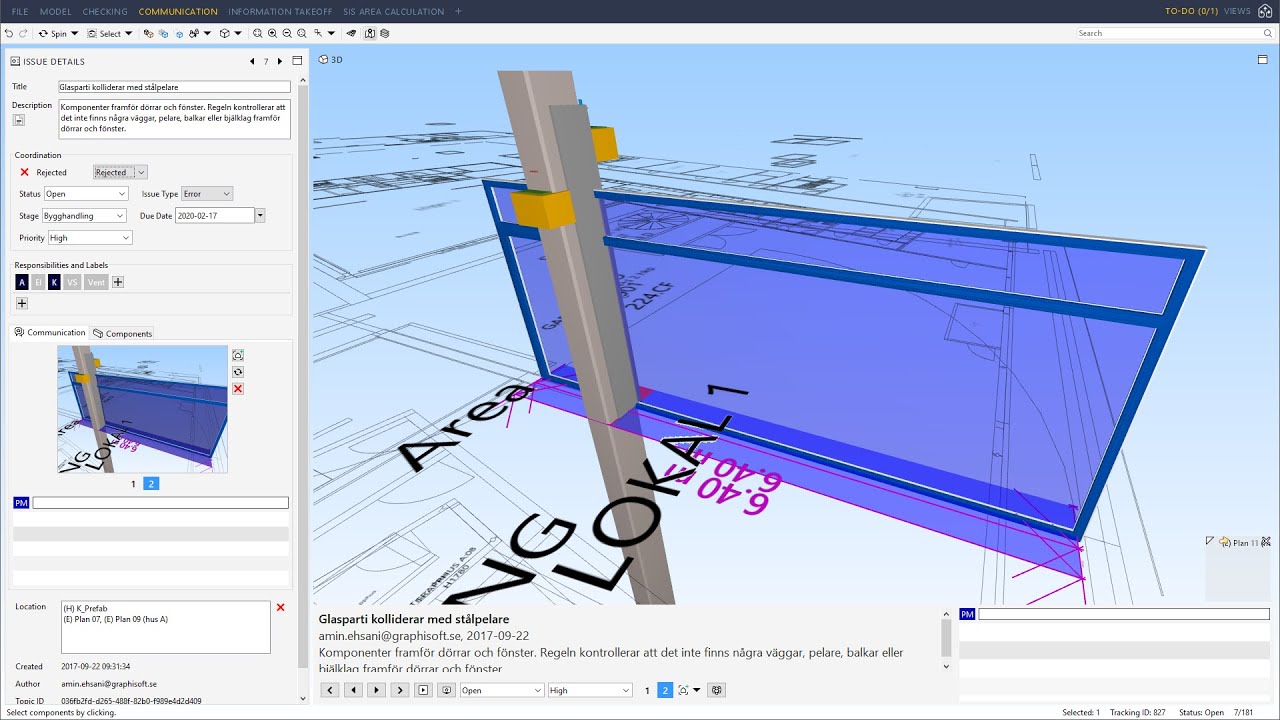Add a new slide with the camera icon

pyautogui.click(x=238, y=355)
